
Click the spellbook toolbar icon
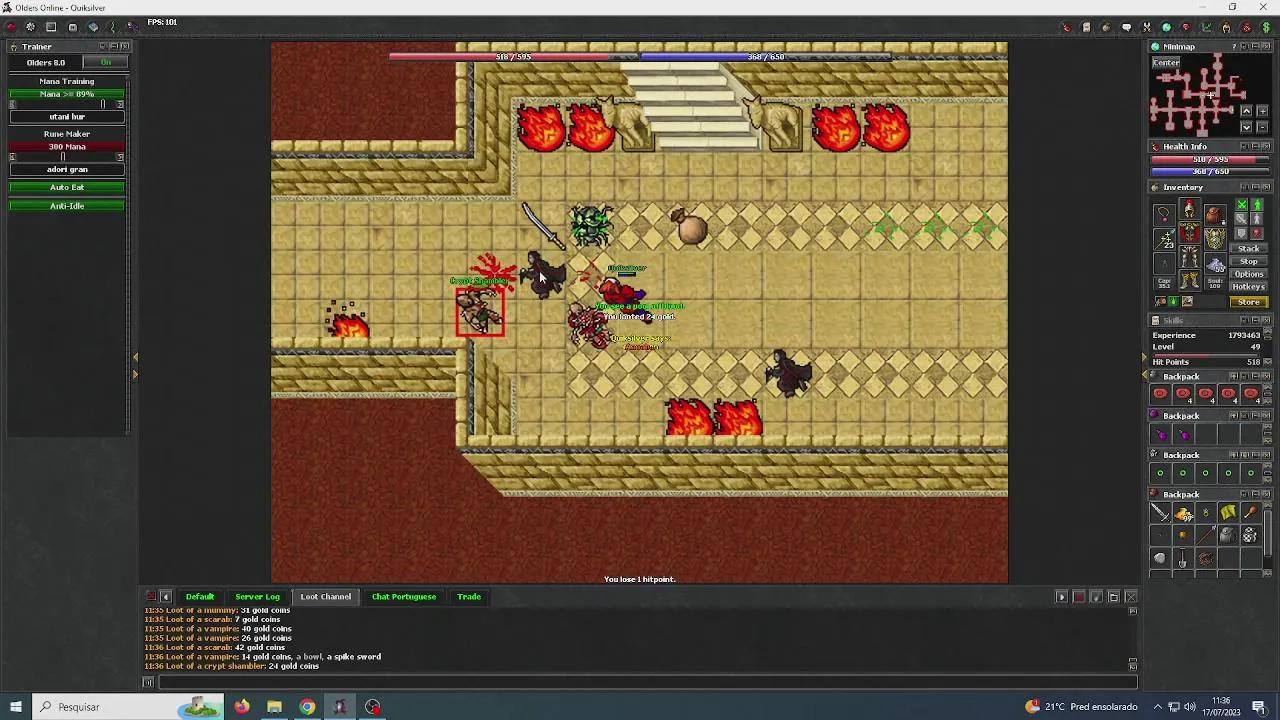point(93,27)
